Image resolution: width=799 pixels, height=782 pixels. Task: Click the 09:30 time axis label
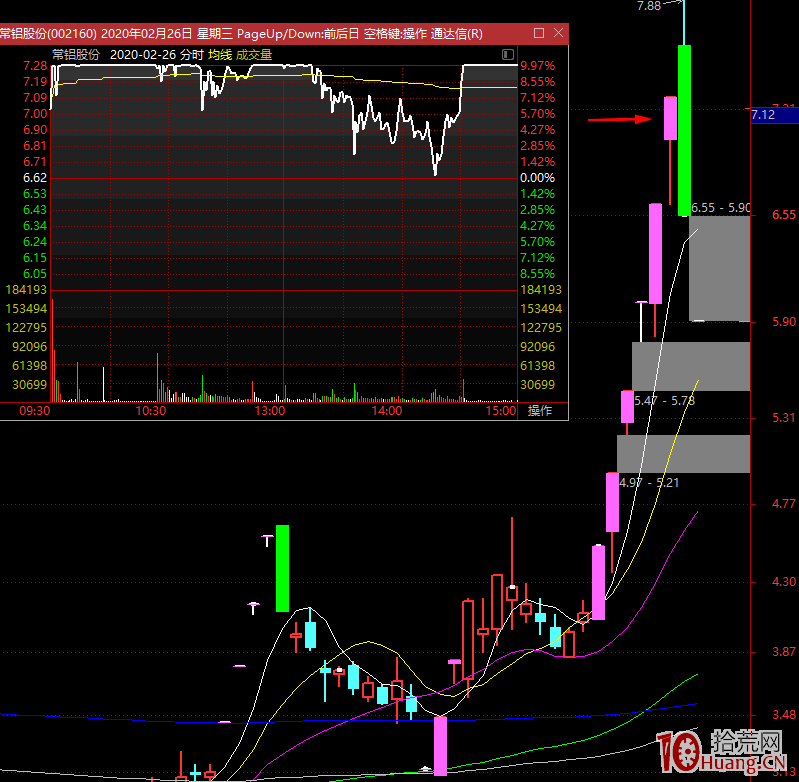pyautogui.click(x=35, y=411)
